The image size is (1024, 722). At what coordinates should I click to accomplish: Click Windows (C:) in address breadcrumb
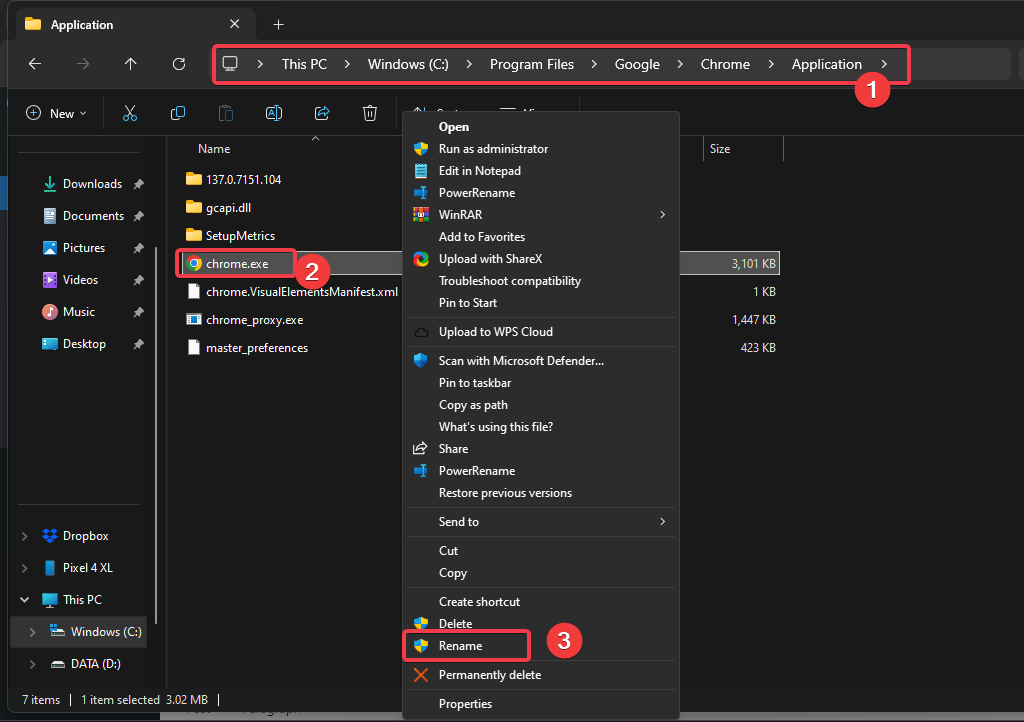tap(408, 64)
